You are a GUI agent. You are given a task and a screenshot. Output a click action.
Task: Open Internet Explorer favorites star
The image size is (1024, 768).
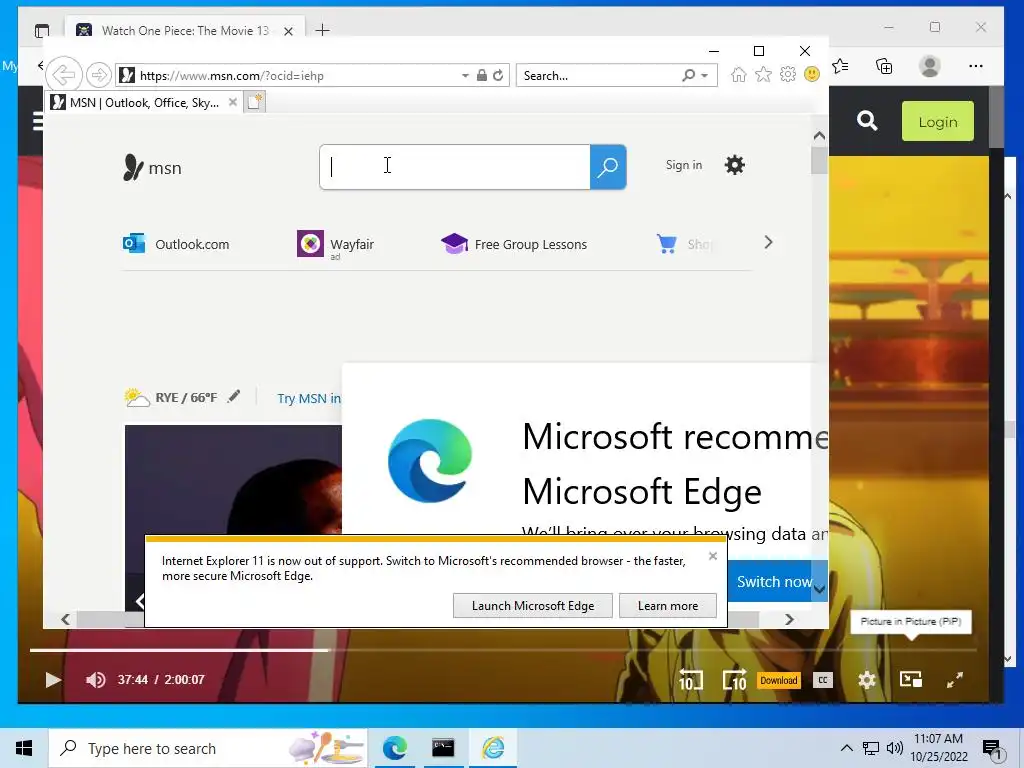click(x=763, y=75)
